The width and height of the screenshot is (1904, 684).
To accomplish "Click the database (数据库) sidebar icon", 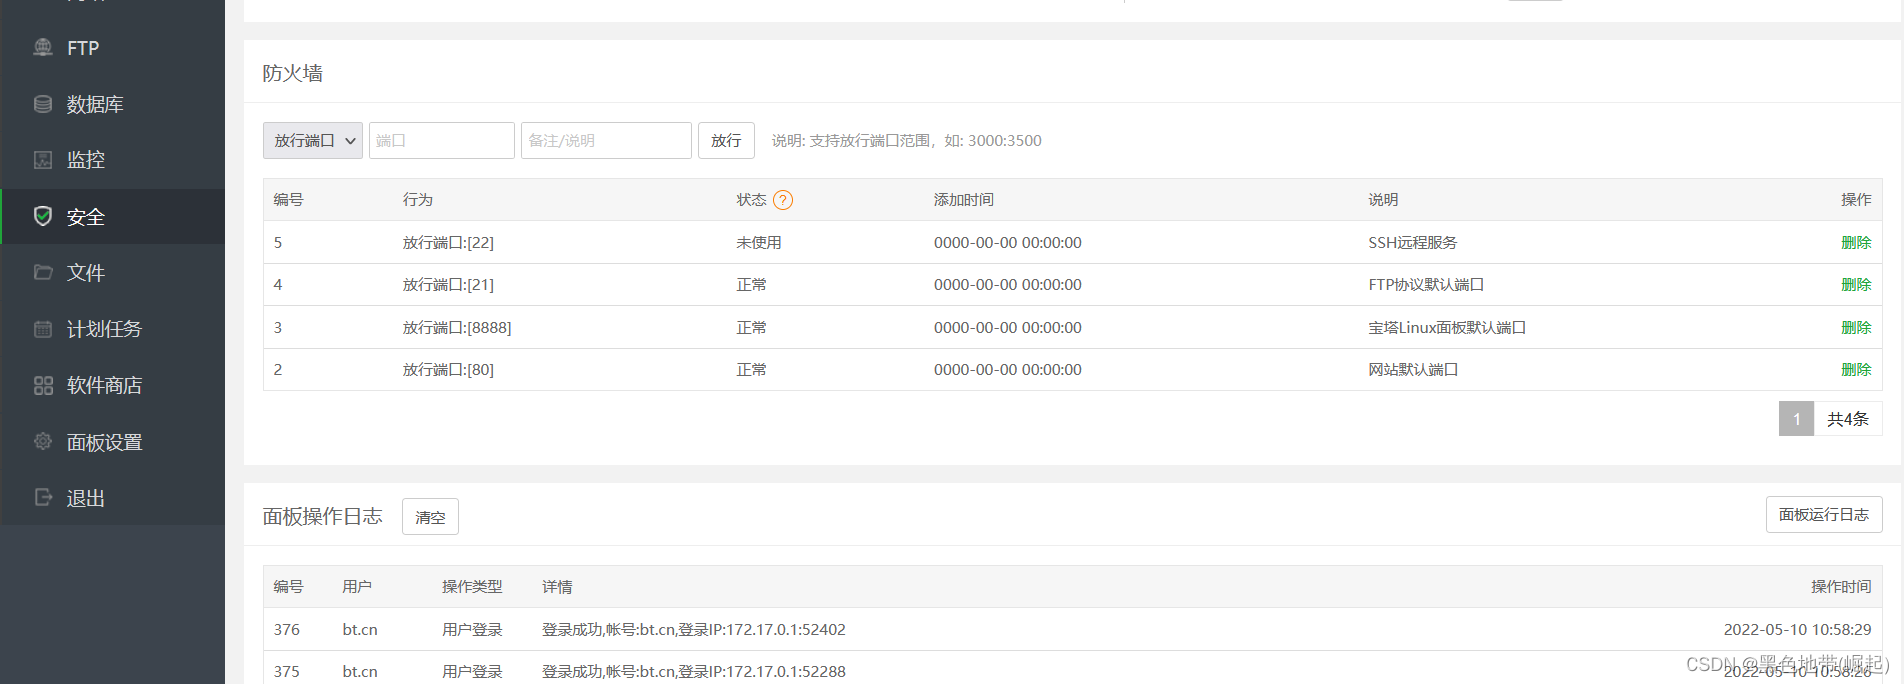I will [x=43, y=104].
